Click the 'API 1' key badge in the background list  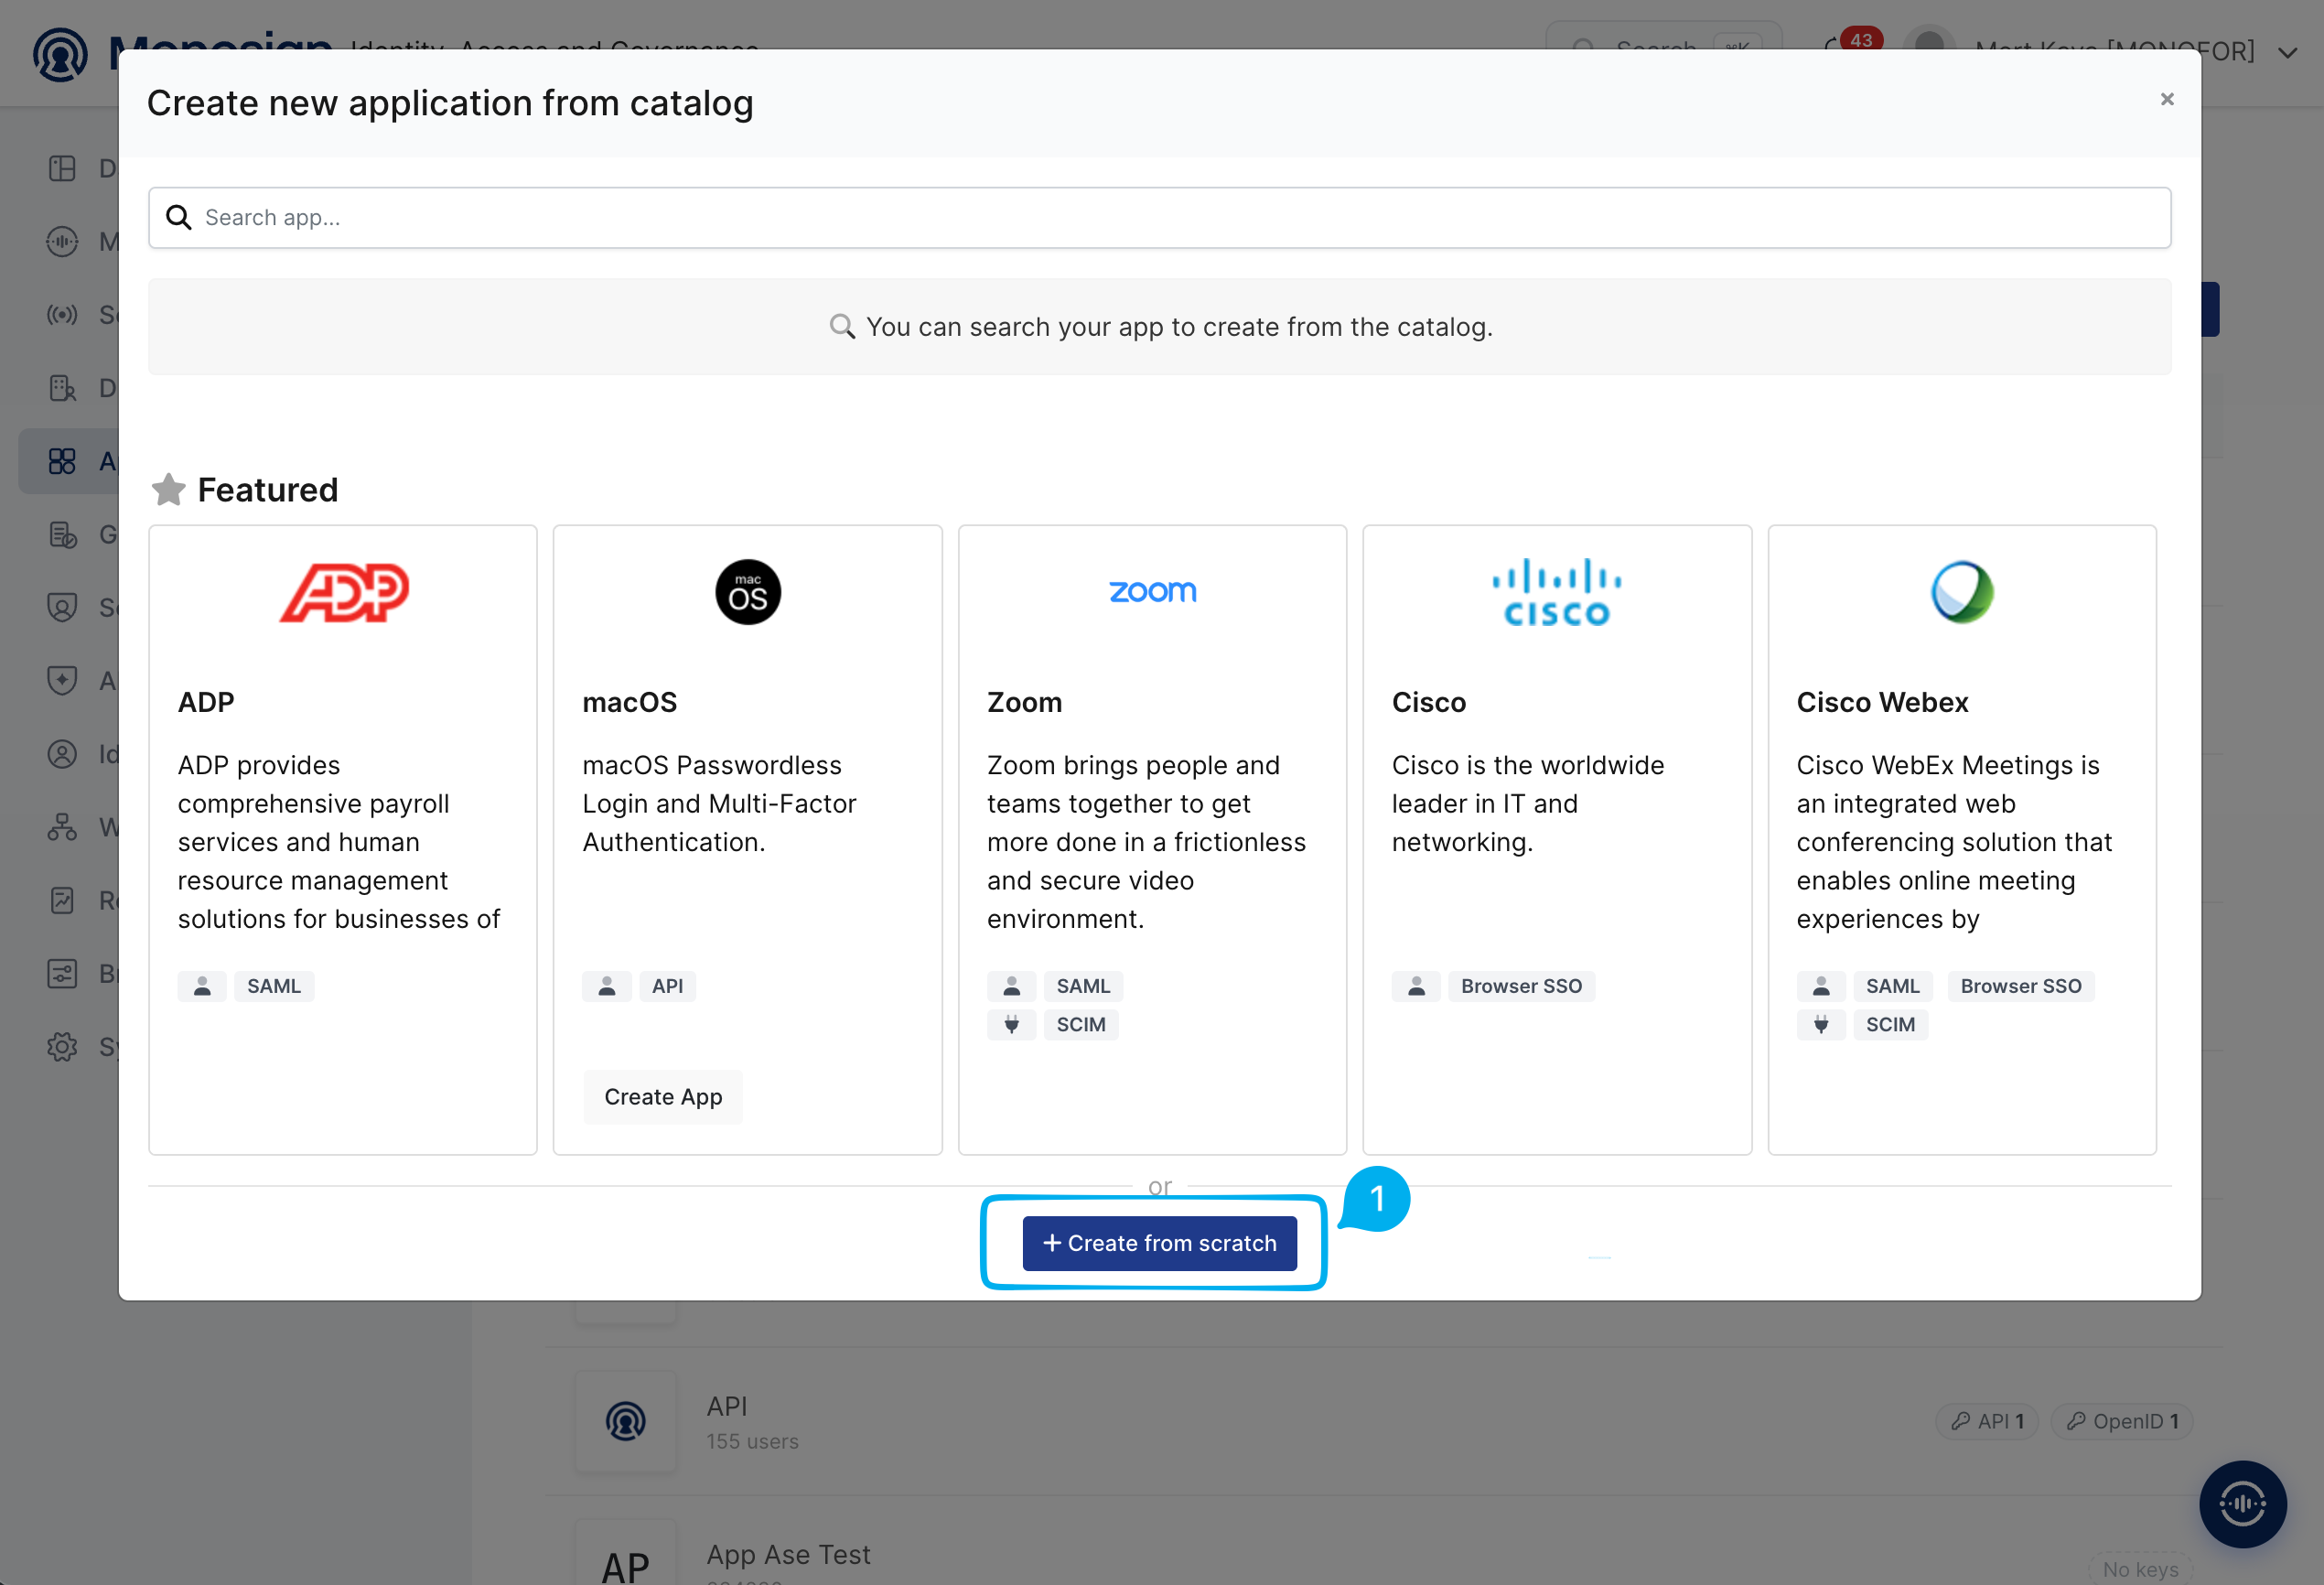pyautogui.click(x=1987, y=1421)
